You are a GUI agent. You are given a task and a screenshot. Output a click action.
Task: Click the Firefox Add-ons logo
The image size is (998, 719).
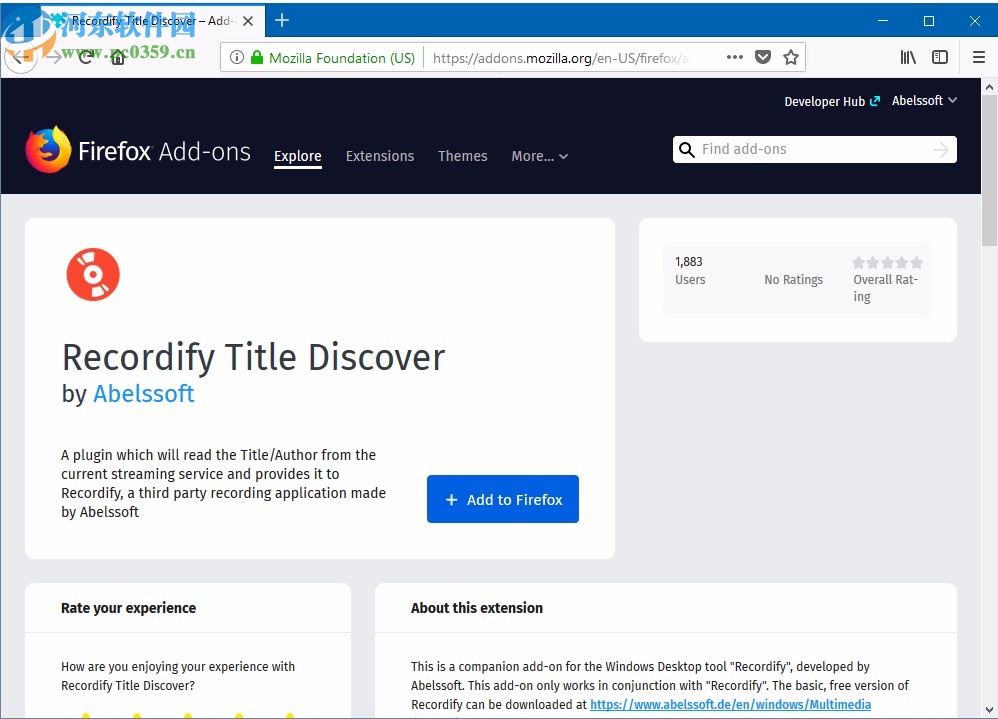[138, 150]
